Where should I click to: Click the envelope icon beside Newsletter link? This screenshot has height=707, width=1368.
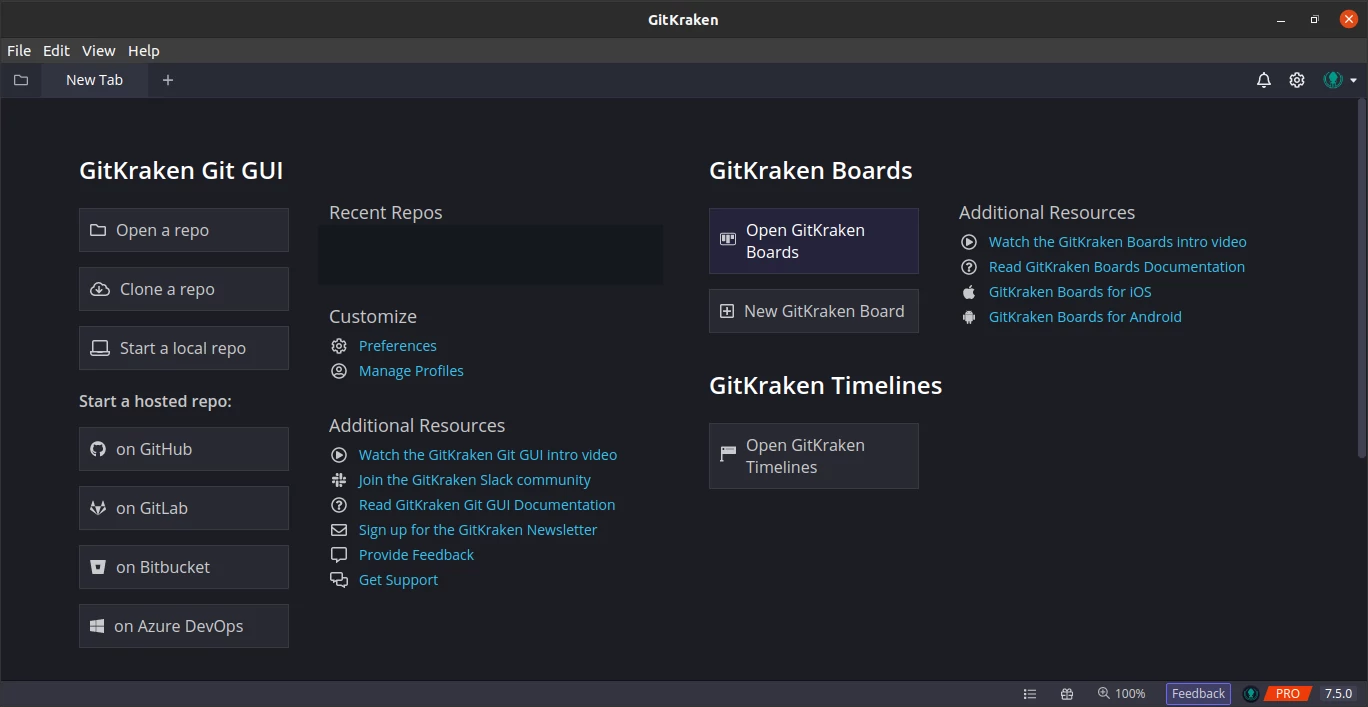[x=339, y=530]
